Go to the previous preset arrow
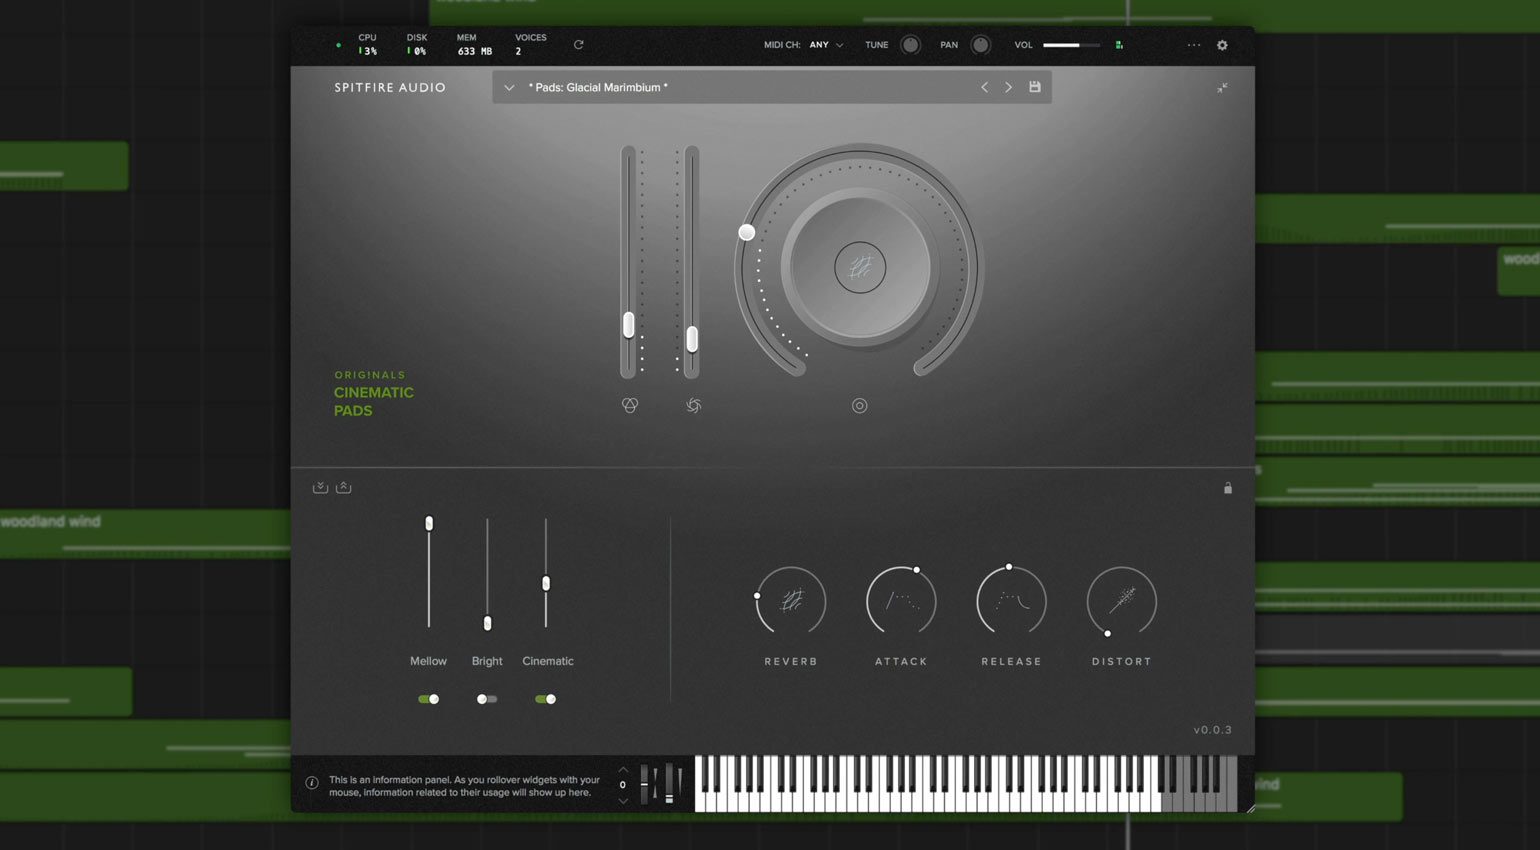The width and height of the screenshot is (1540, 850). [984, 87]
